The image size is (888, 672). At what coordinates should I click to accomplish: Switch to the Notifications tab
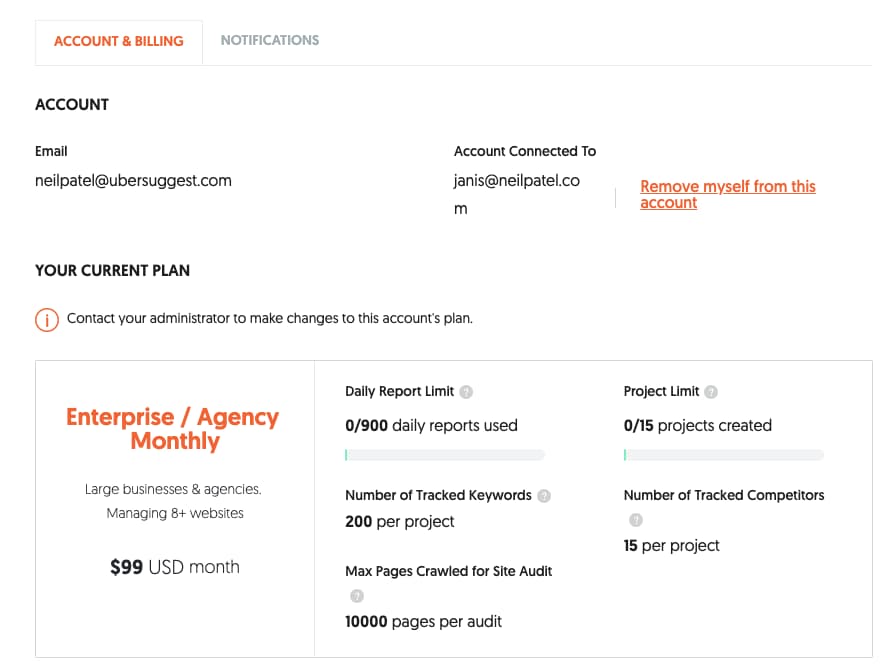pyautogui.click(x=270, y=41)
